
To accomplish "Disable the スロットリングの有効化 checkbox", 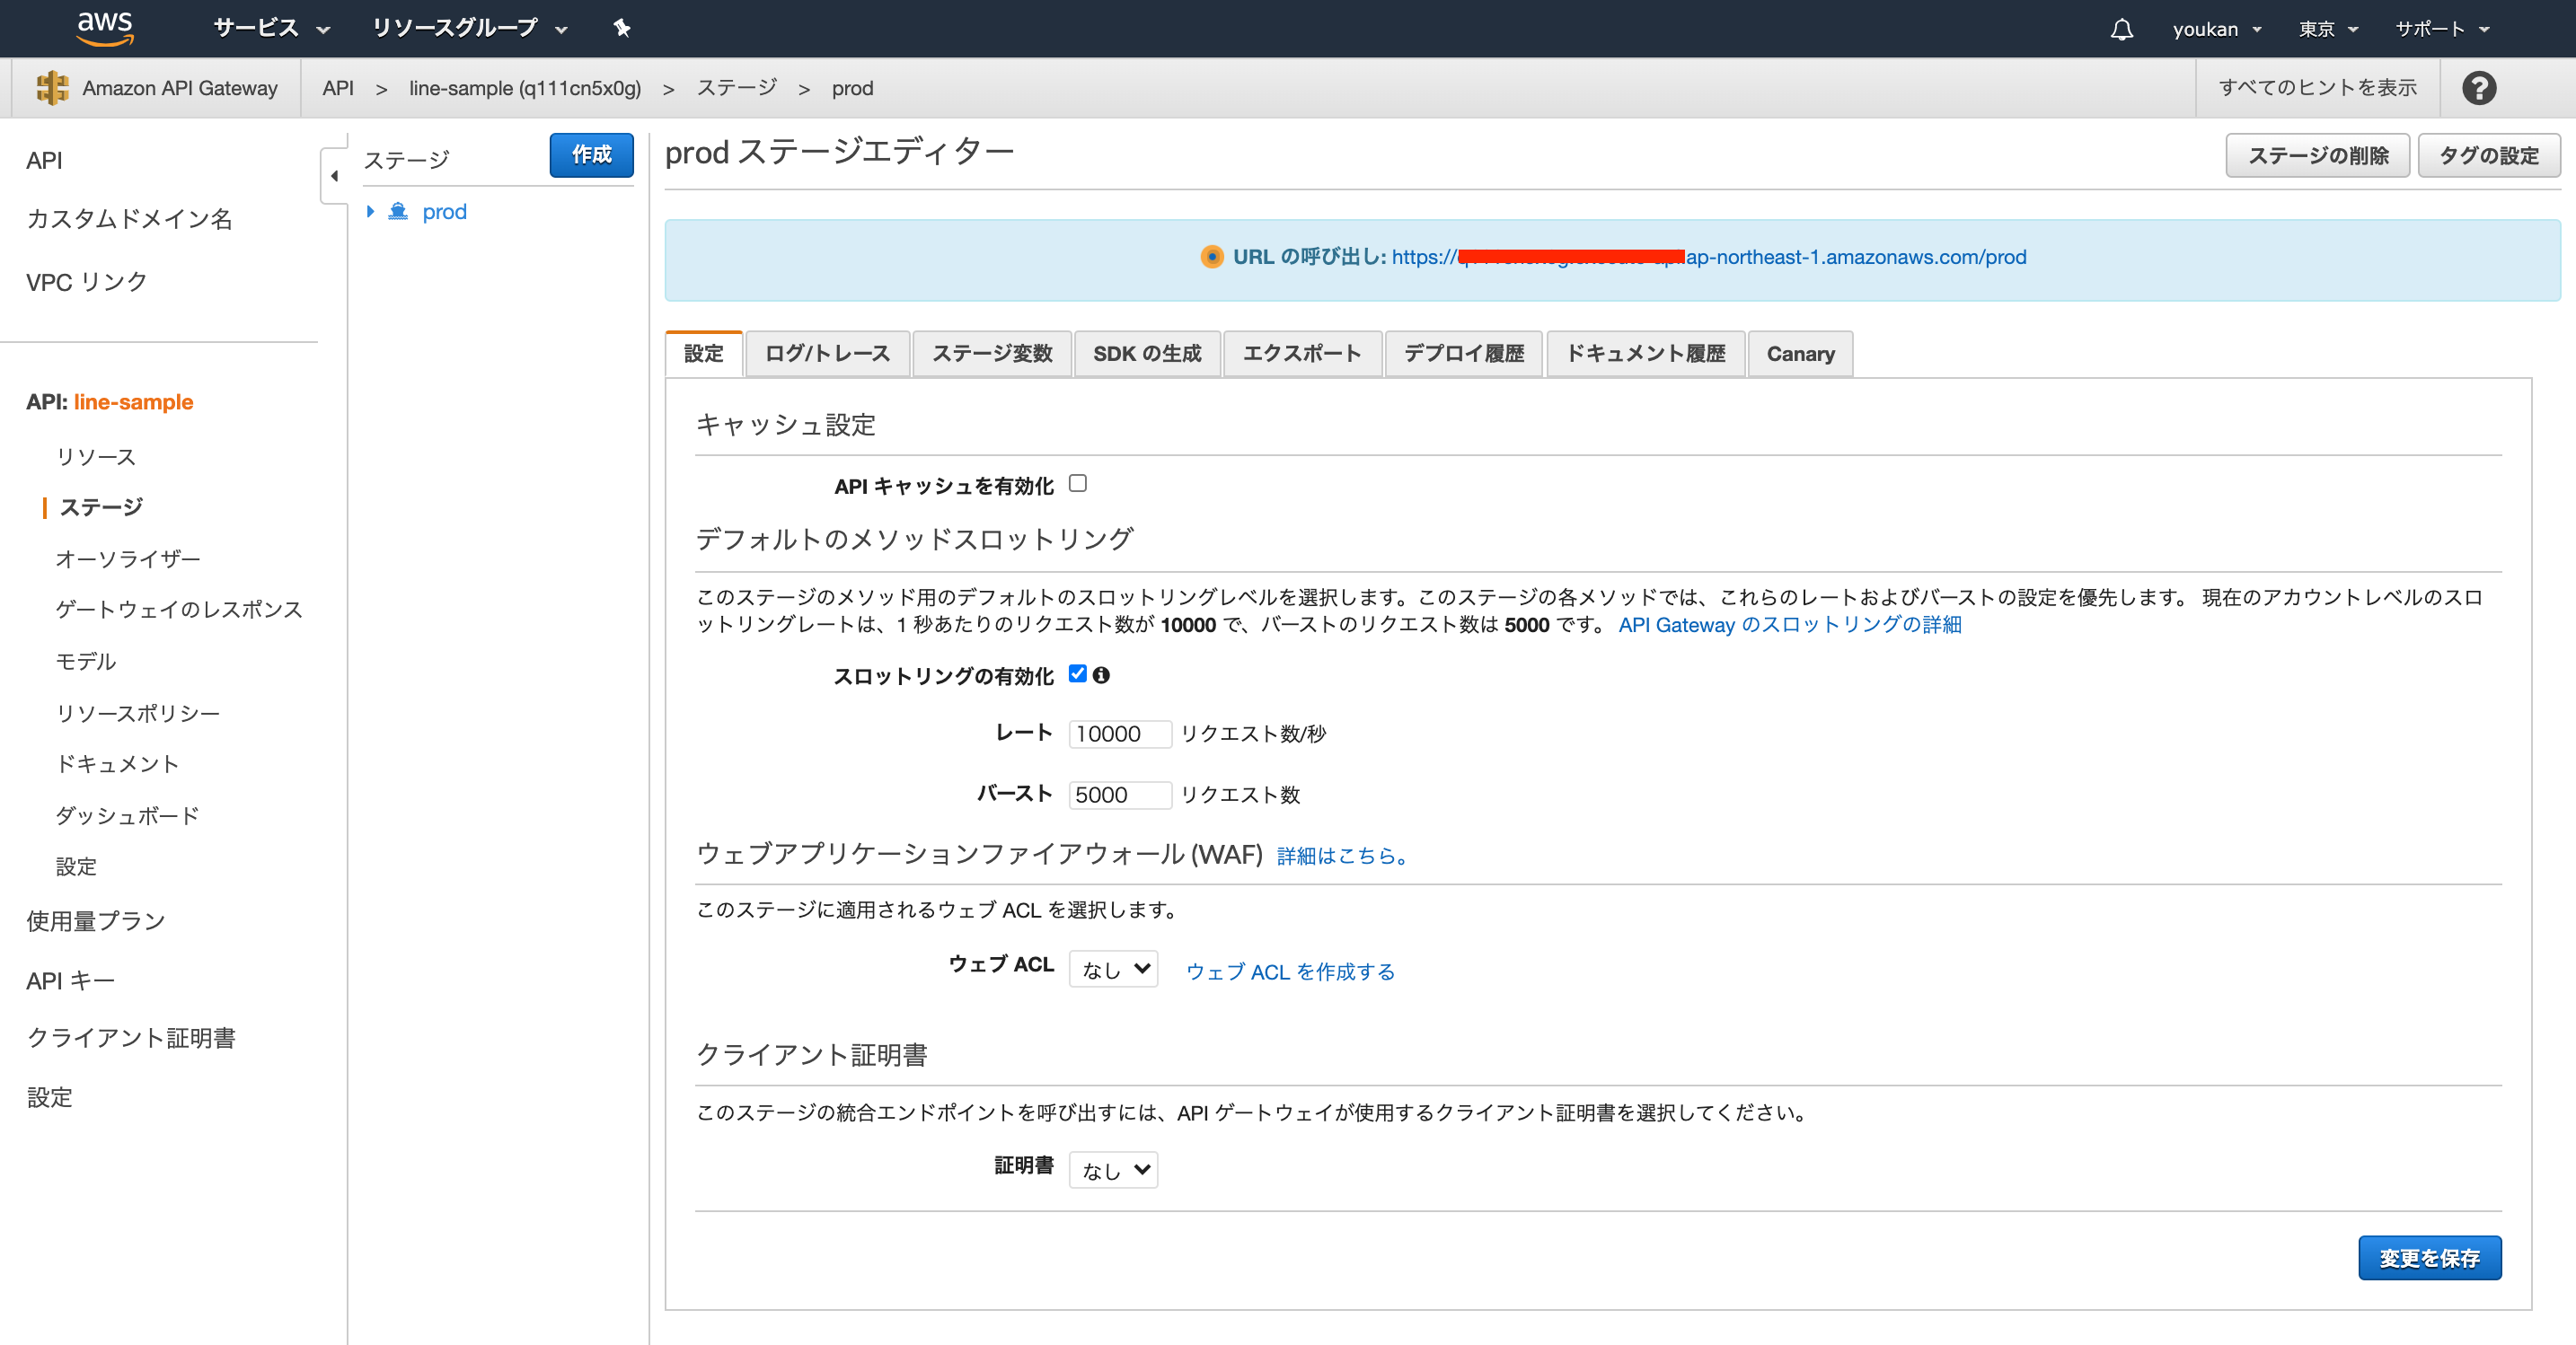I will click(x=1077, y=674).
